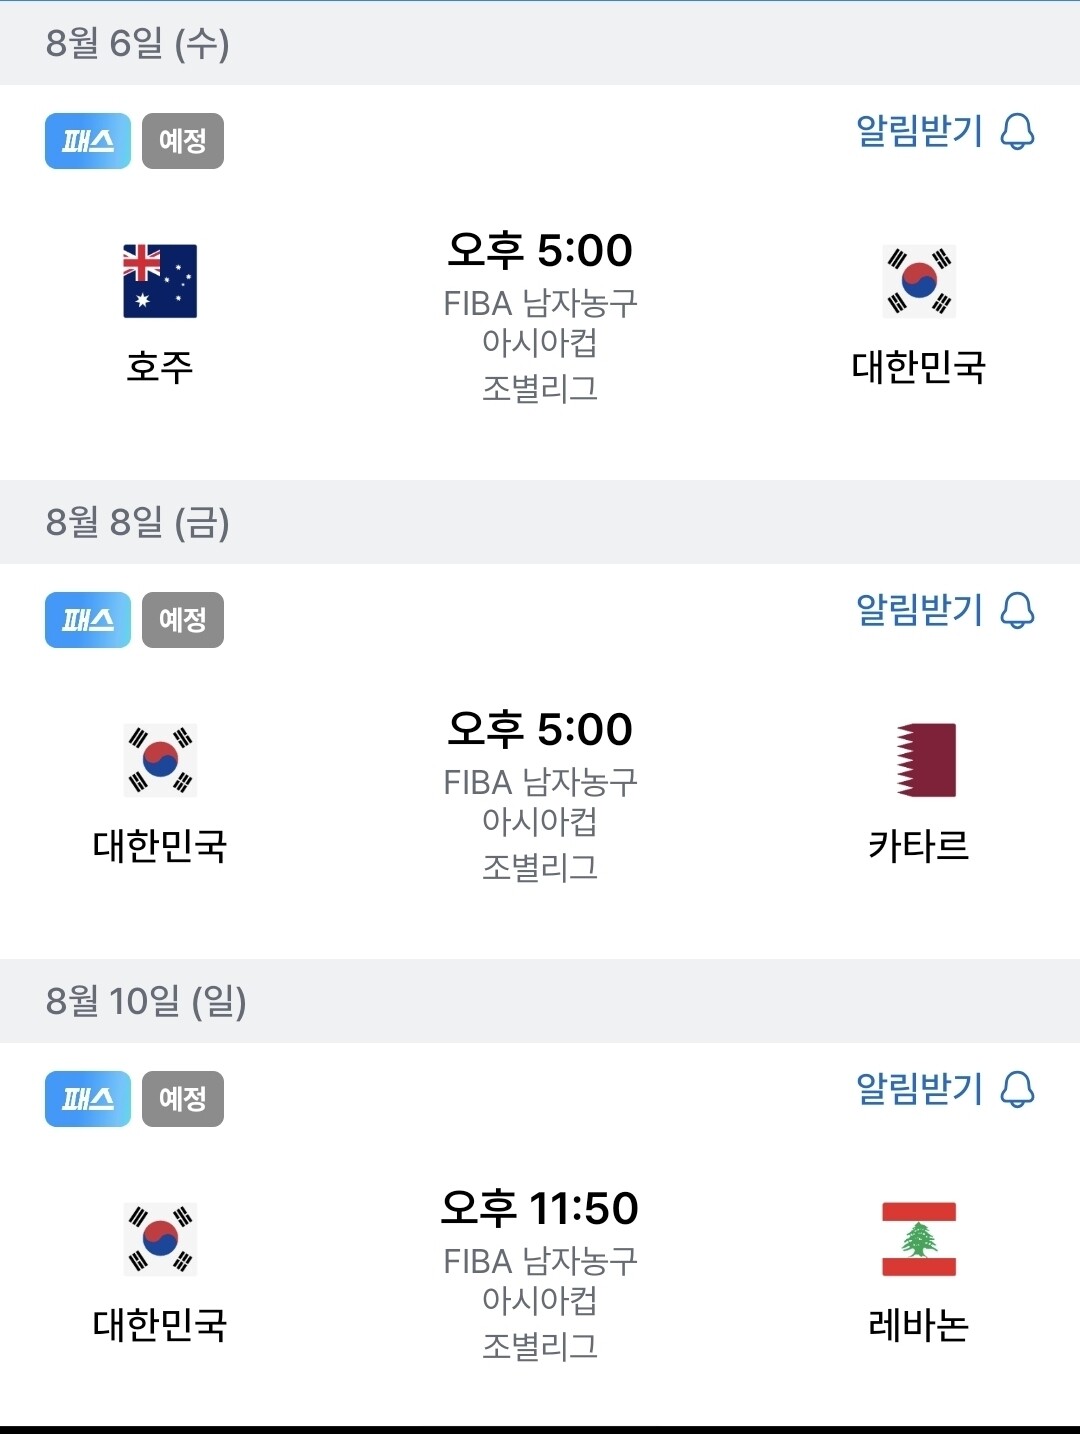
Task: Toggle alert bell for Korea vs Lebanon match
Action: click(1018, 1089)
